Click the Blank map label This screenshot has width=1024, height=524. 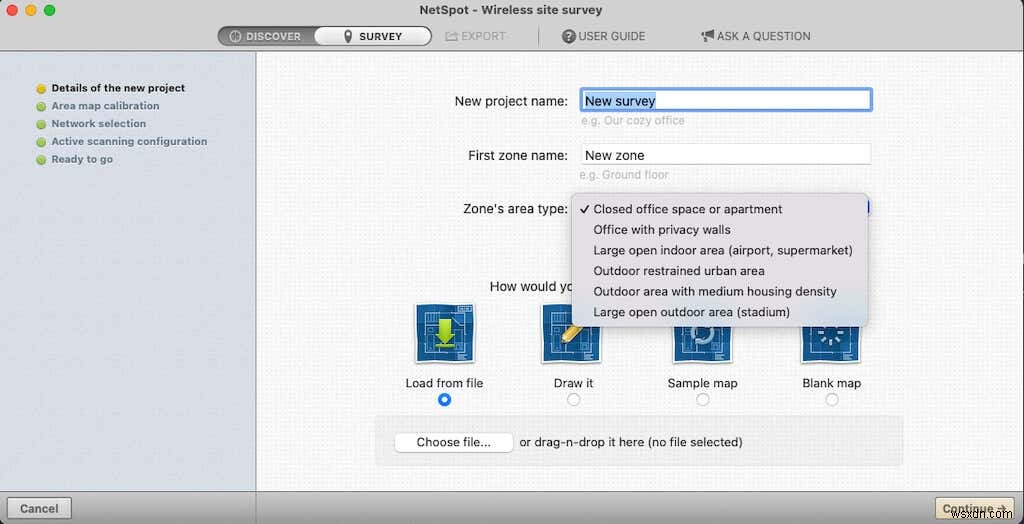coord(831,383)
